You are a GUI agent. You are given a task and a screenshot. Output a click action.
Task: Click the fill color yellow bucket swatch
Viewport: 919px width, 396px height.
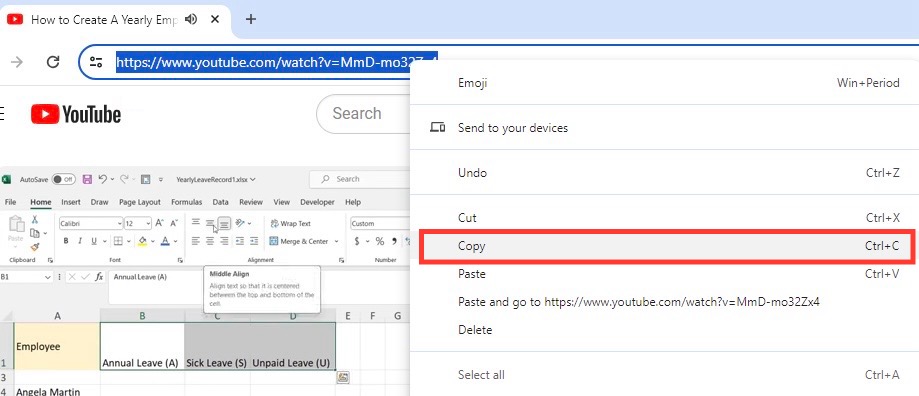pos(142,241)
